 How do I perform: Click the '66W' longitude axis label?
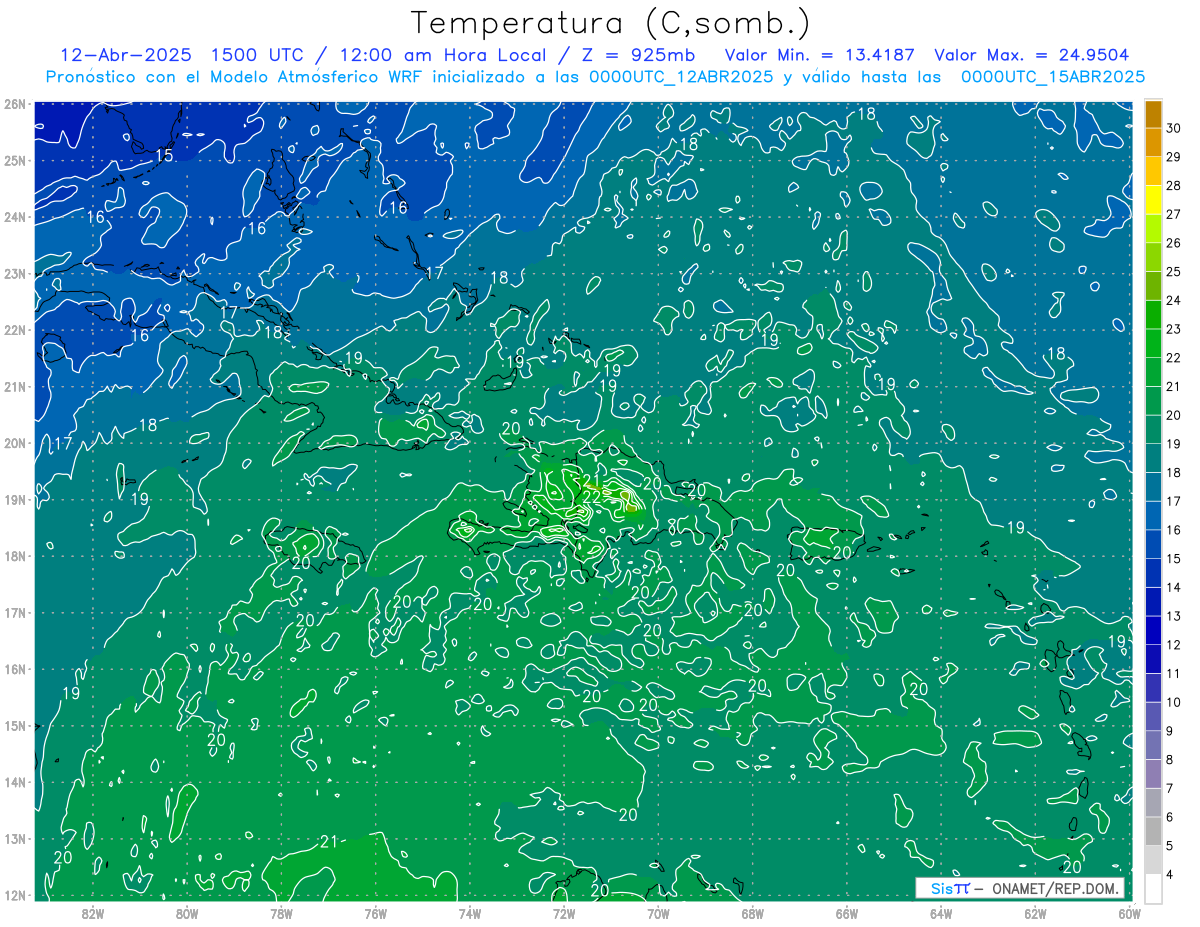coord(846,912)
